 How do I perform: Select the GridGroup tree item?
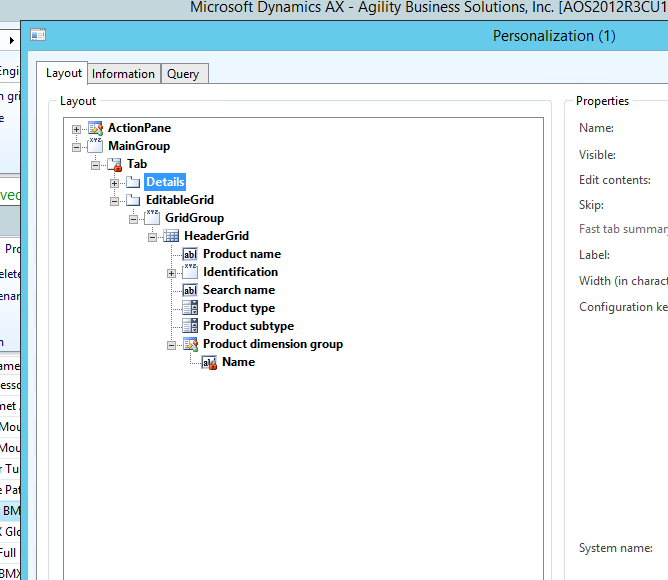(194, 218)
